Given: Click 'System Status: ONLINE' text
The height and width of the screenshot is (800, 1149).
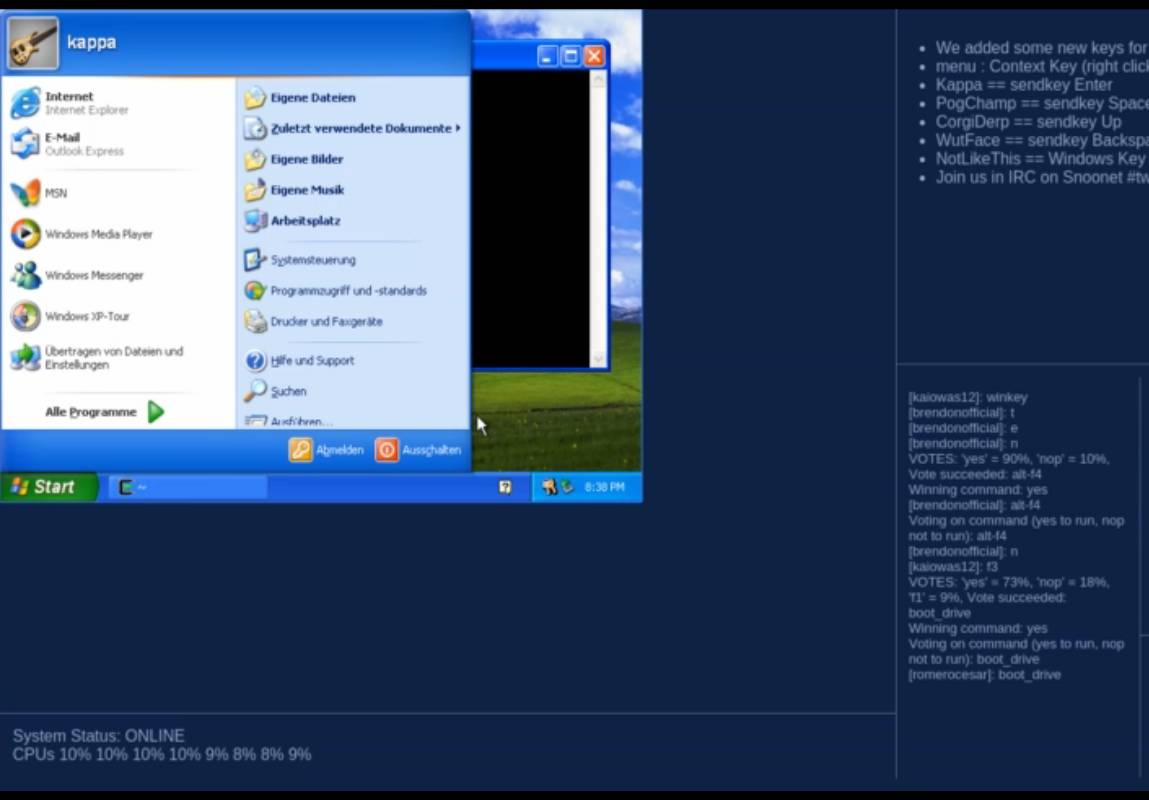Looking at the screenshot, I should tap(98, 736).
